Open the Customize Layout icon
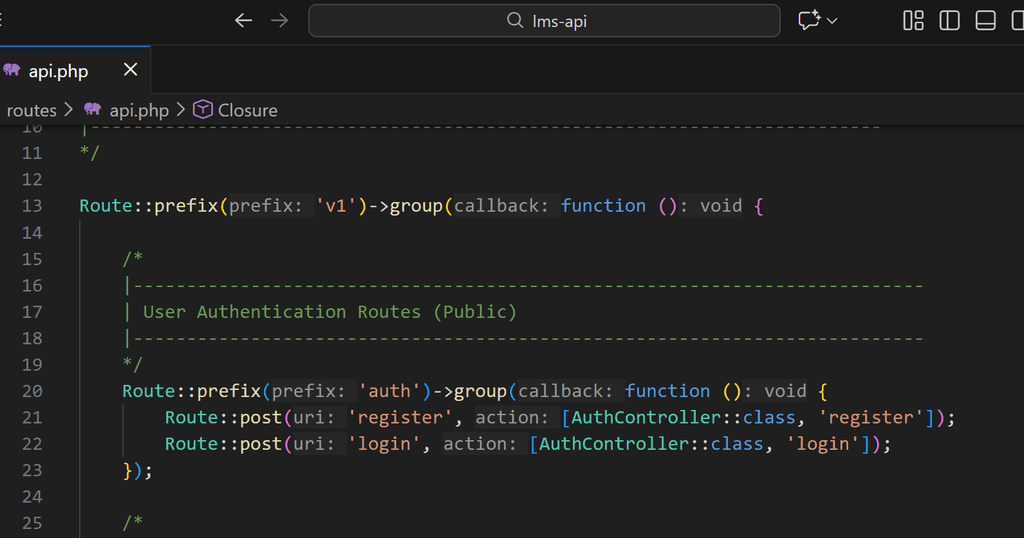Image resolution: width=1024 pixels, height=538 pixels. [913, 20]
